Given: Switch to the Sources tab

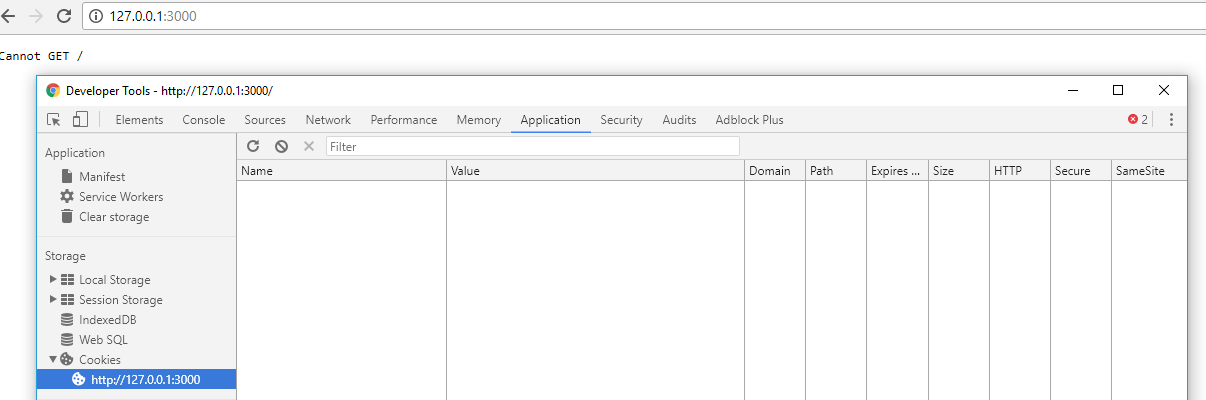Looking at the screenshot, I should click(x=265, y=119).
